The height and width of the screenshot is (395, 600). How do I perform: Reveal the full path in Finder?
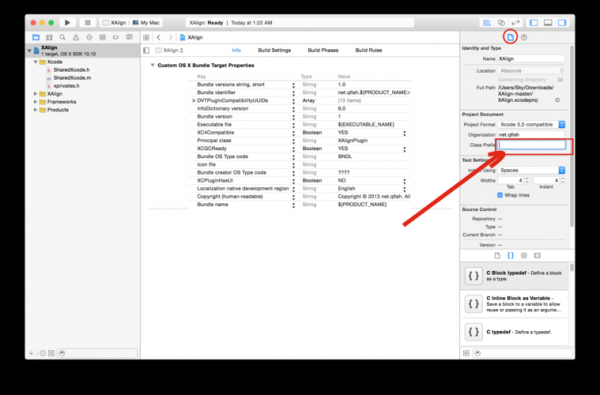click(x=558, y=100)
